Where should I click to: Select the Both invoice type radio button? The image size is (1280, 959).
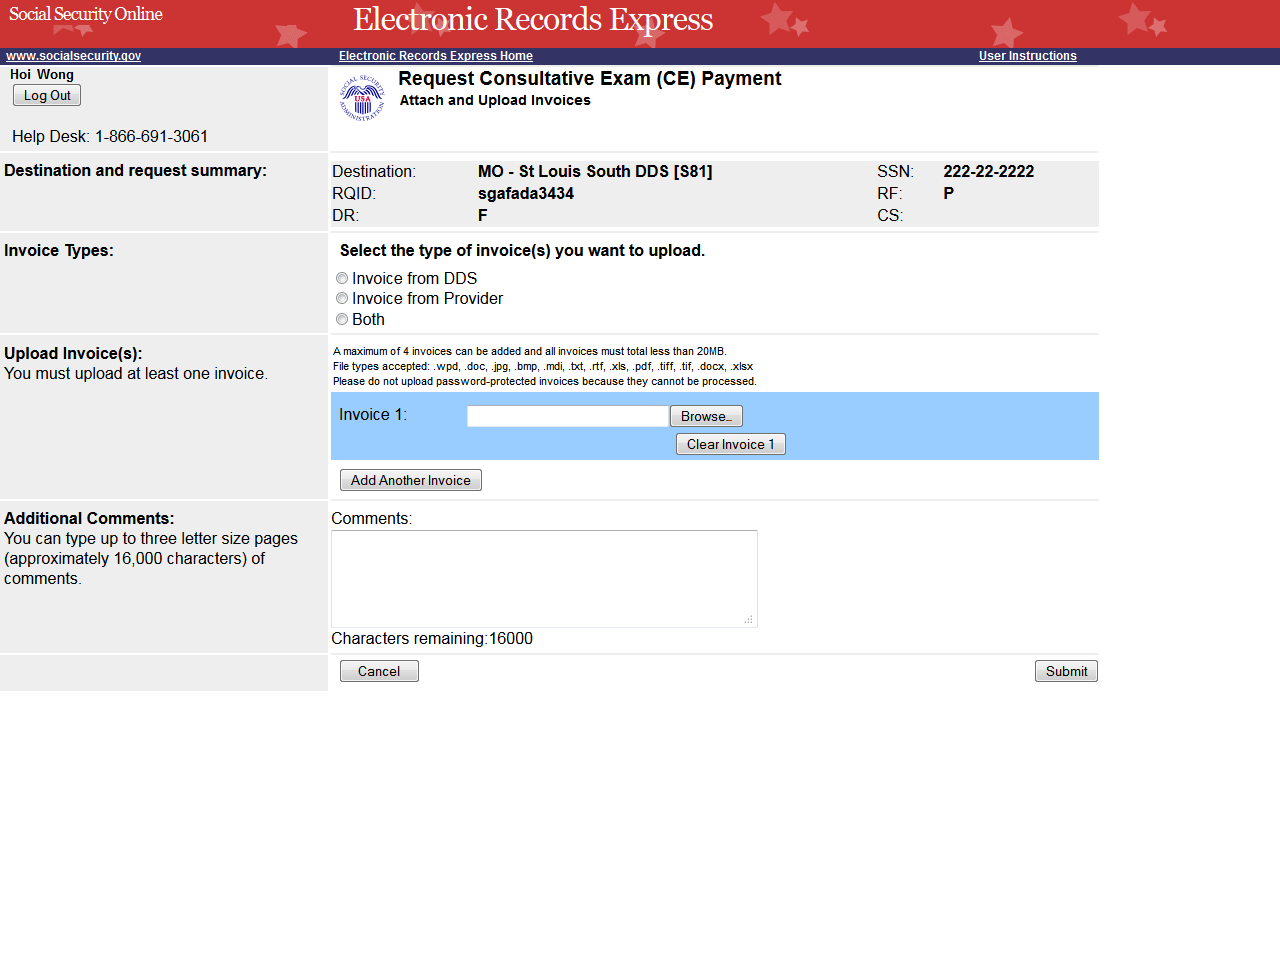(x=342, y=320)
